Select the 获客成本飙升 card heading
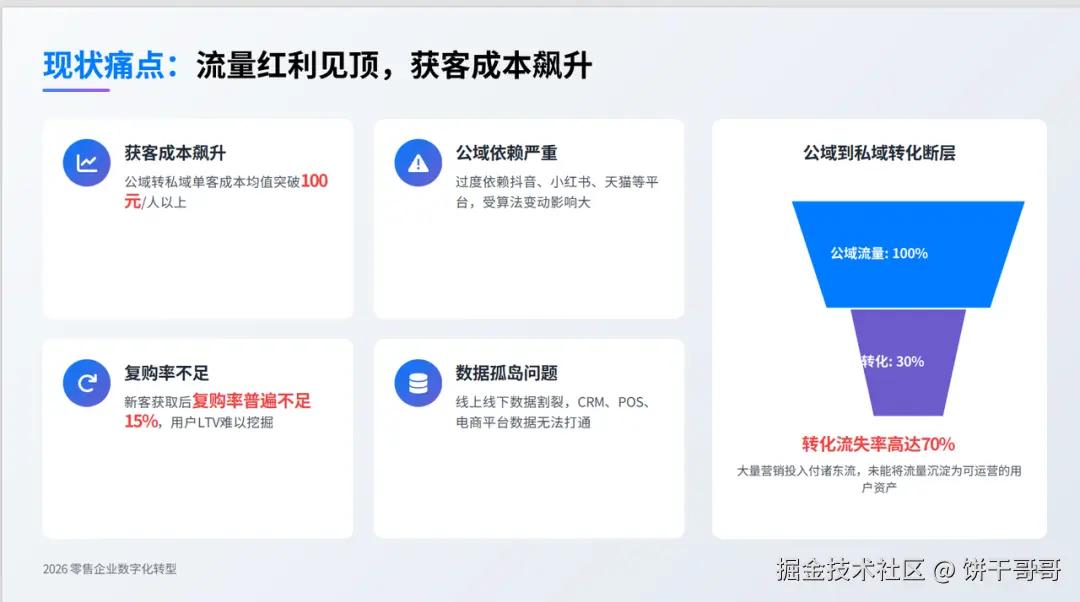1080x602 pixels. click(175, 153)
